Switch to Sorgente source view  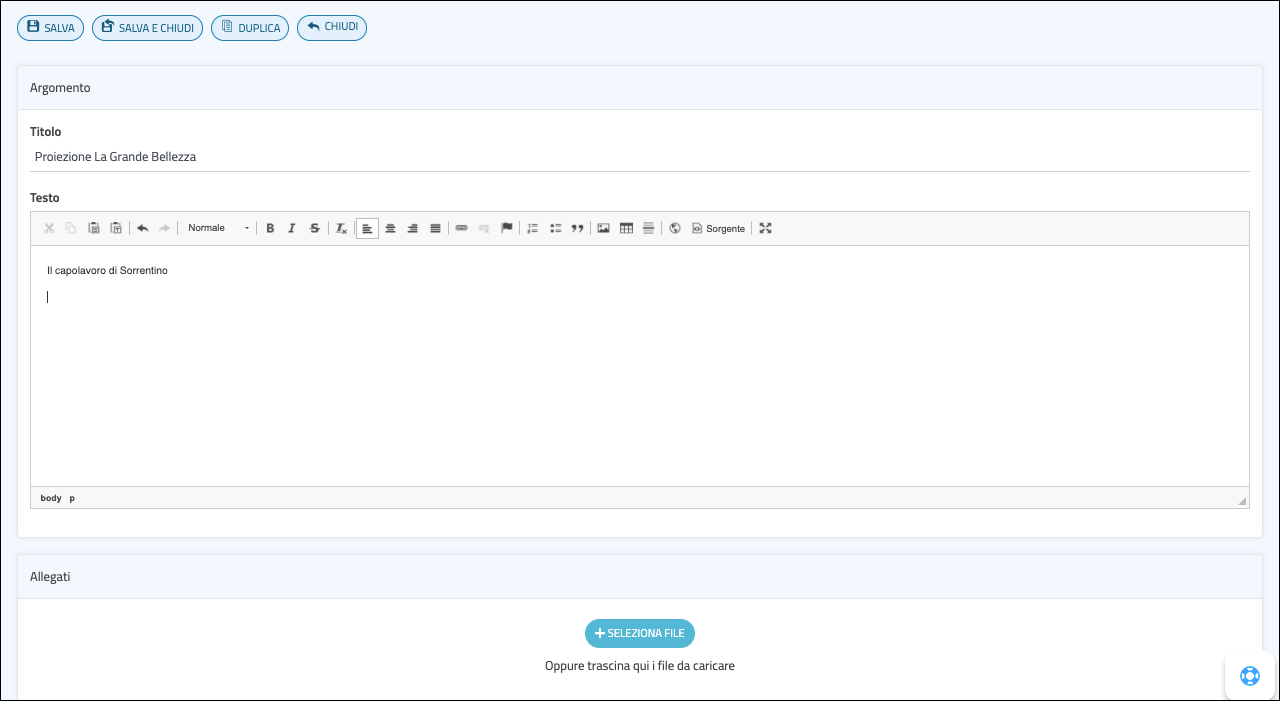[718, 228]
